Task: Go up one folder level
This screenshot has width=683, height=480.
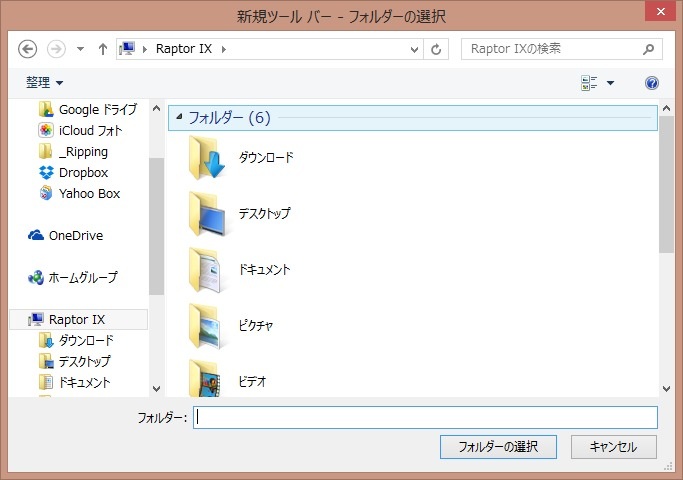Action: tap(103, 49)
